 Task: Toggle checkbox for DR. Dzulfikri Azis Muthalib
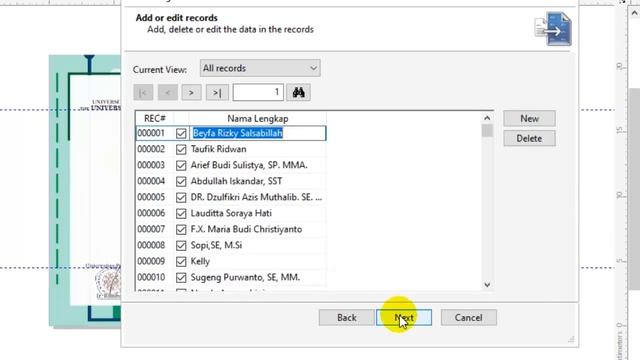(x=181, y=198)
